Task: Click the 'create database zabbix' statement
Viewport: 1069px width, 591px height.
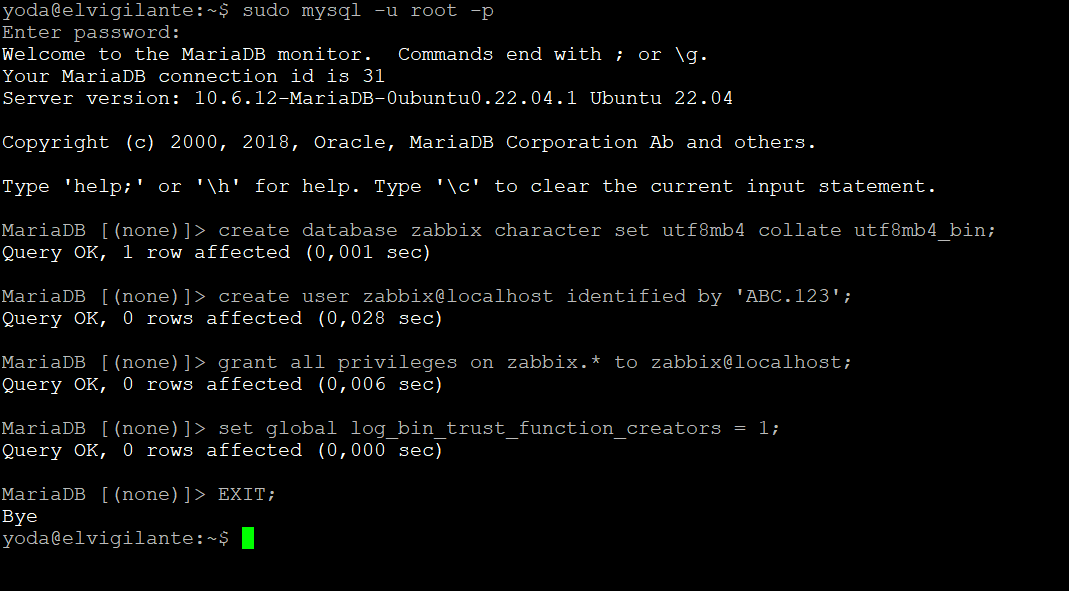Action: click(x=350, y=230)
